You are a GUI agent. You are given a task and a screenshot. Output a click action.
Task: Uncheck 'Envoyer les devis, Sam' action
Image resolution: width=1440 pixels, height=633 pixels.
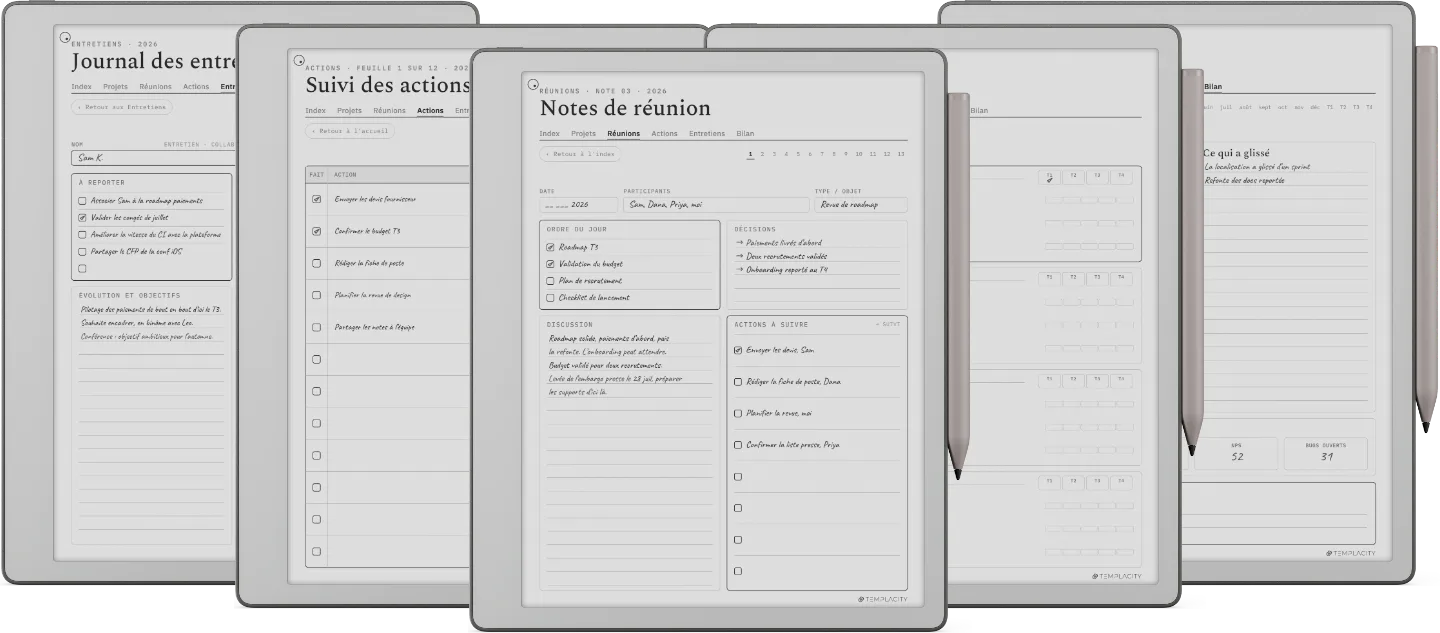point(738,350)
